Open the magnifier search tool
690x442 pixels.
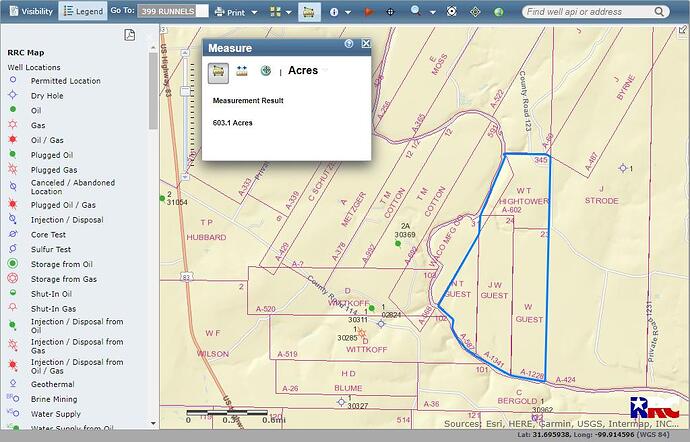click(x=415, y=11)
